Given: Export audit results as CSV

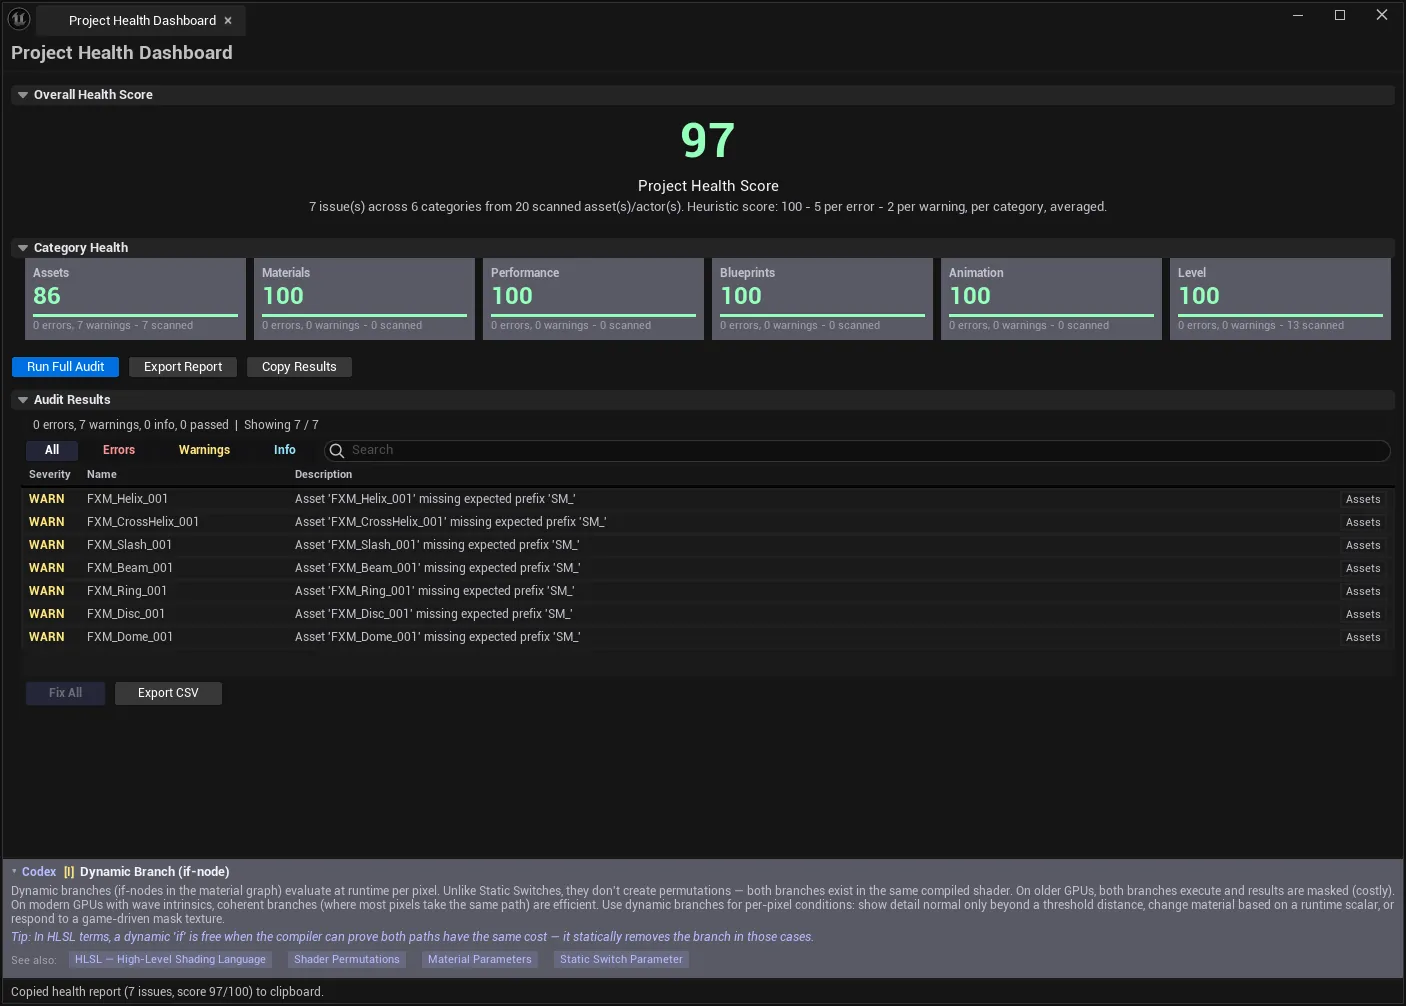Looking at the screenshot, I should coord(168,693).
